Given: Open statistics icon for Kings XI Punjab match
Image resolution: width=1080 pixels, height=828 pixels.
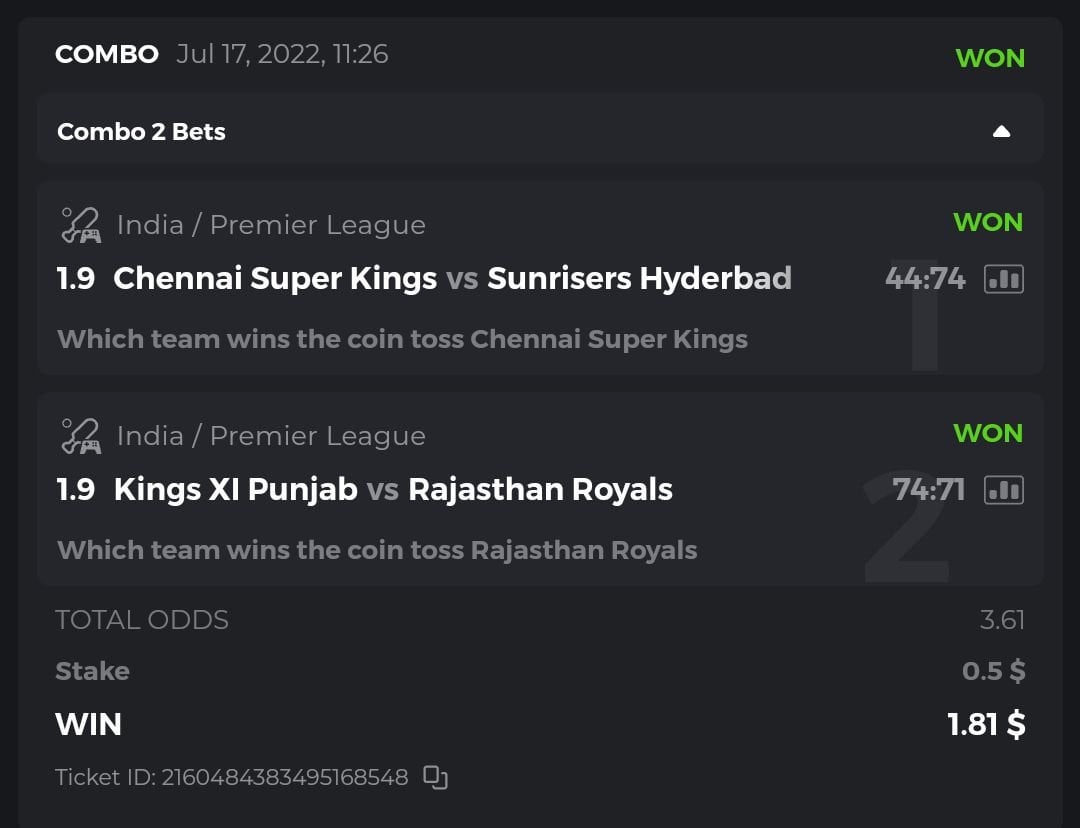Looking at the screenshot, I should click(1003, 490).
